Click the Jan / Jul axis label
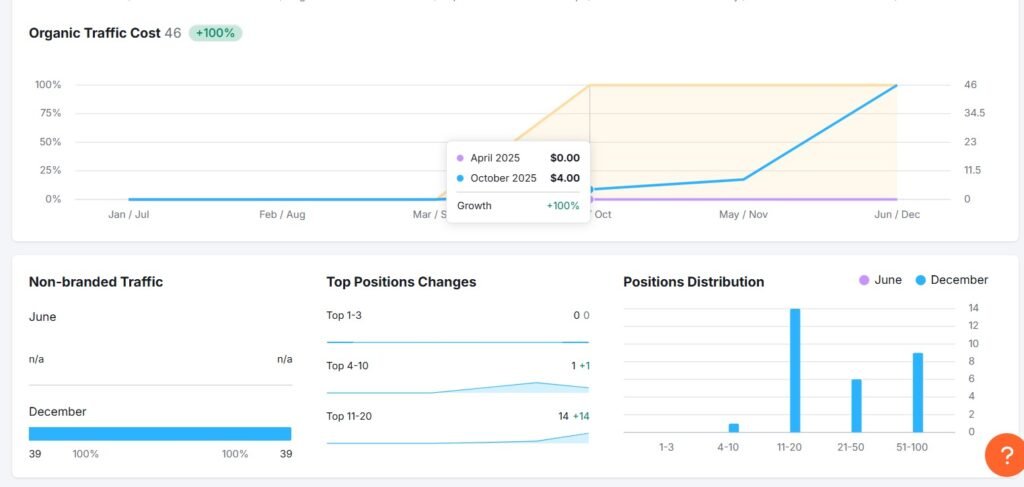 pos(128,214)
